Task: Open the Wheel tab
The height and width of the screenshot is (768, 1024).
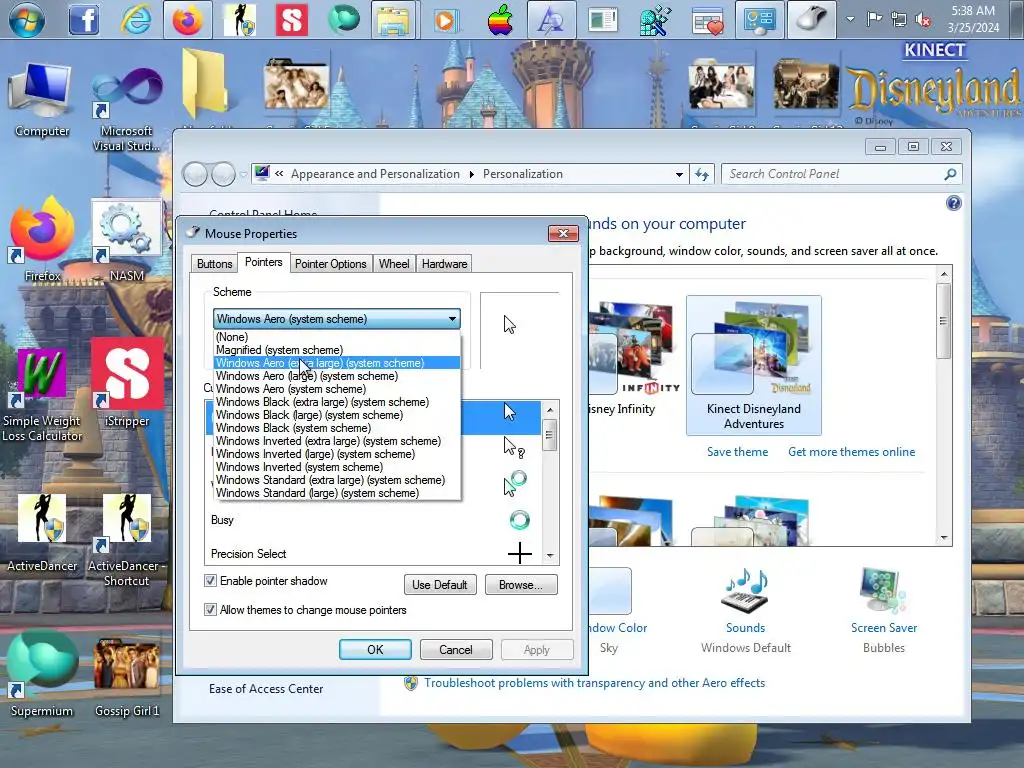Action: tap(394, 264)
